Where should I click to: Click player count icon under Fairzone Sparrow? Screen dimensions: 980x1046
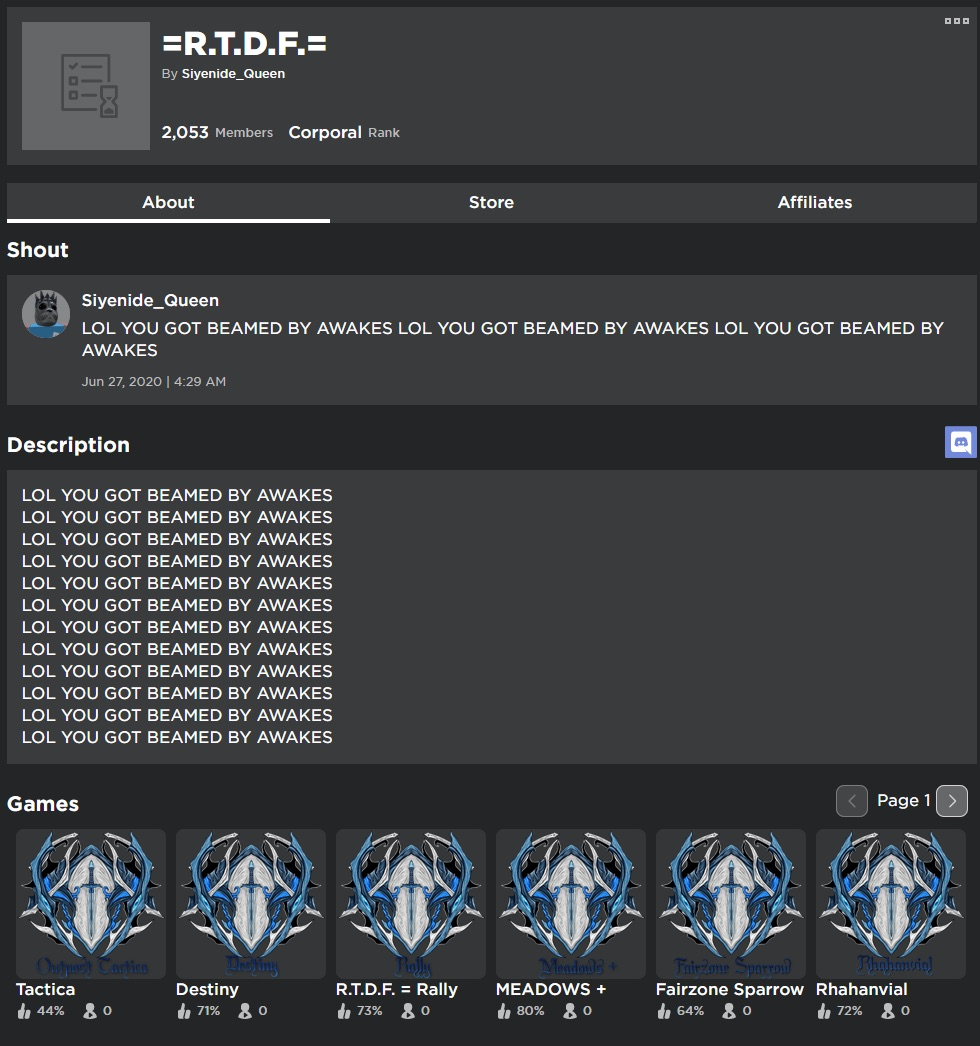pyautogui.click(x=729, y=1011)
